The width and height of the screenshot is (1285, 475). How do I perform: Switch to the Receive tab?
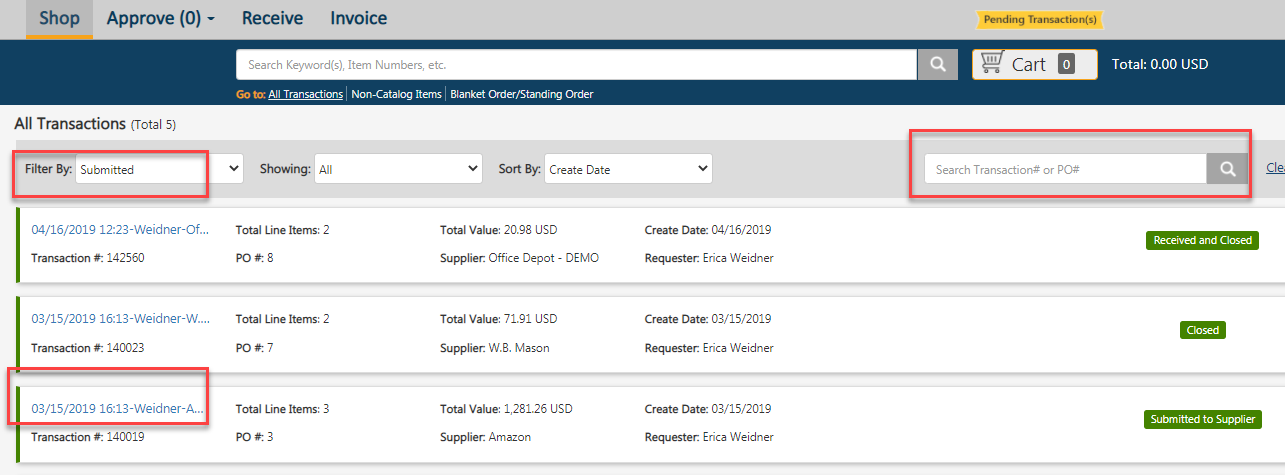coord(273,18)
